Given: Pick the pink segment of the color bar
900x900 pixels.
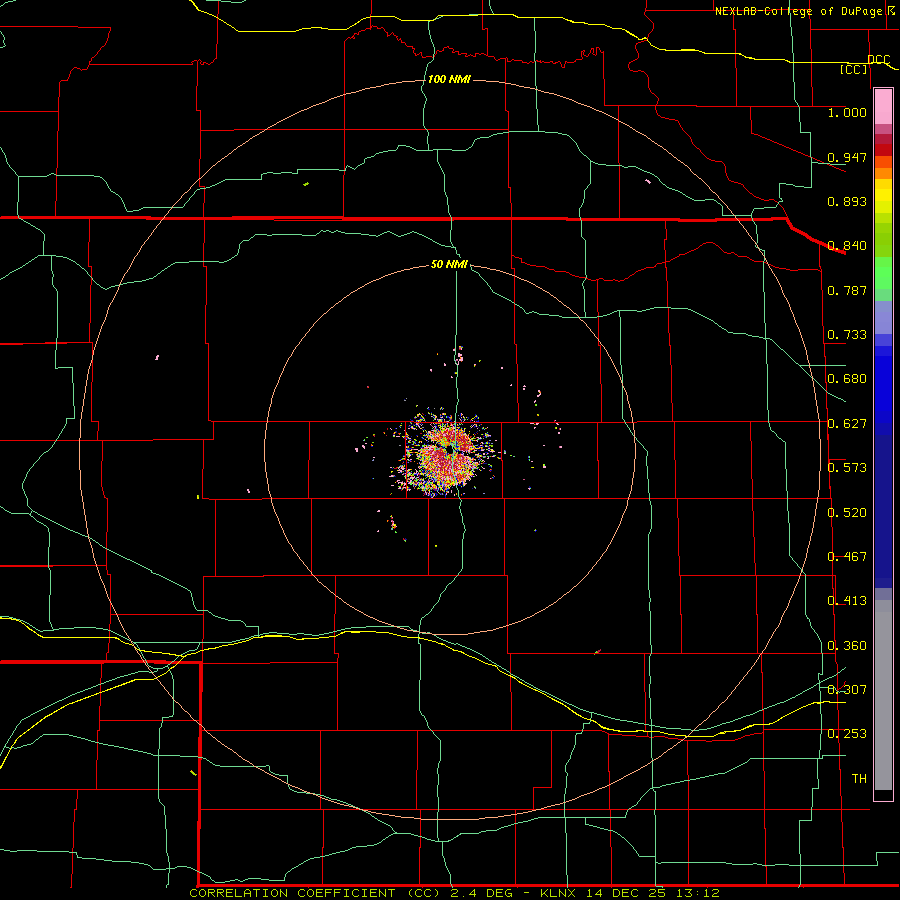Looking at the screenshot, I should coord(883,107).
